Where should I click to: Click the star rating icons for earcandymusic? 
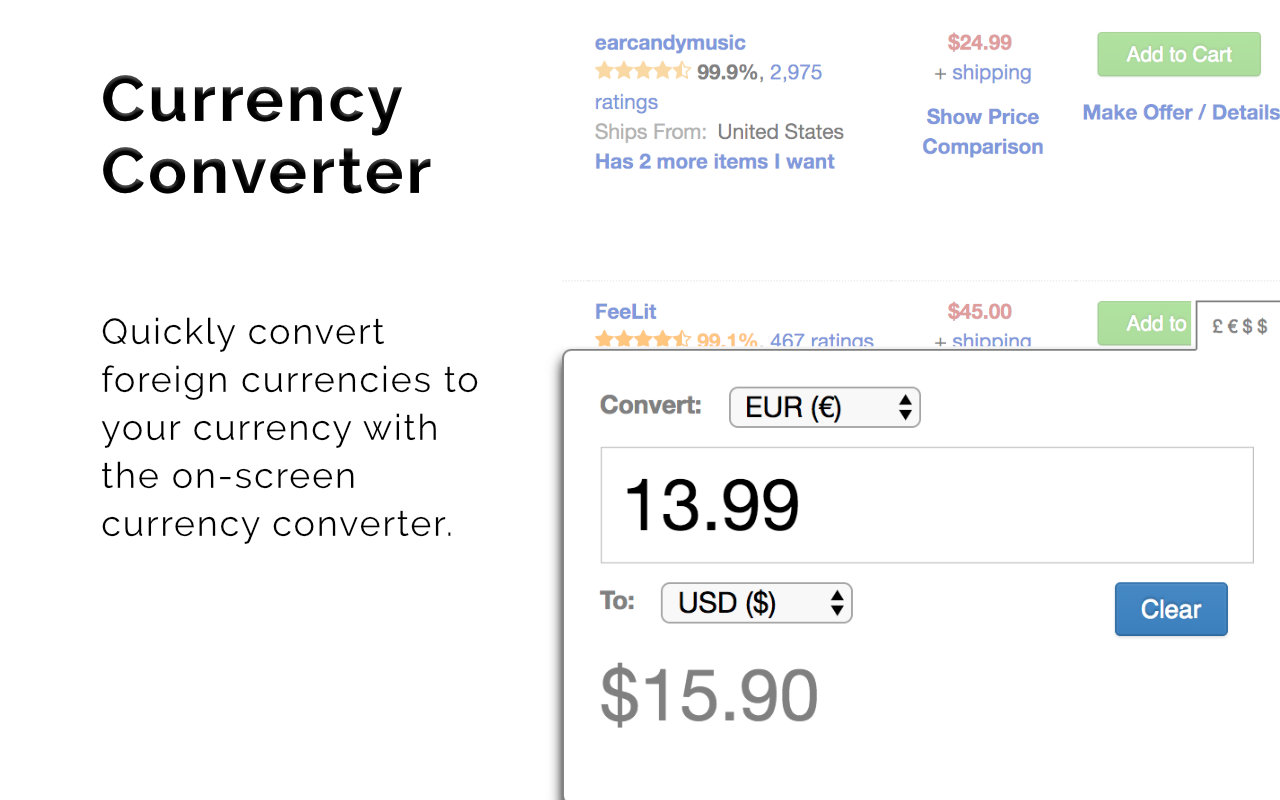point(642,71)
